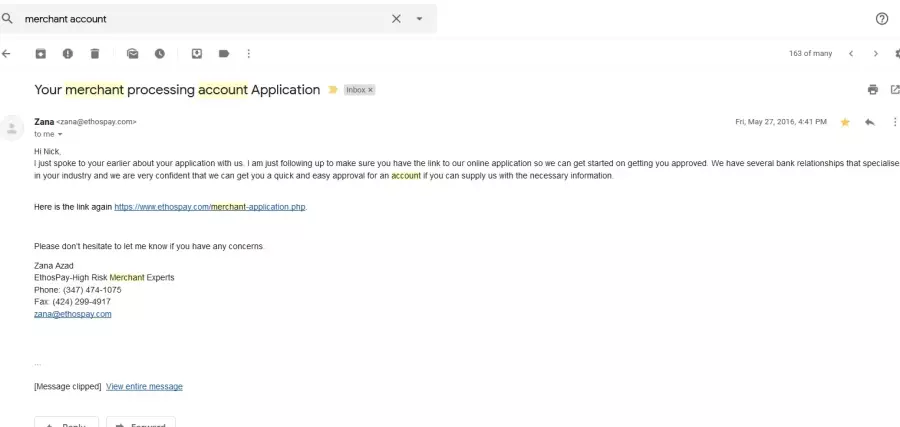
Task: Open the Labels icon in the toolbar
Action: (x=223, y=53)
